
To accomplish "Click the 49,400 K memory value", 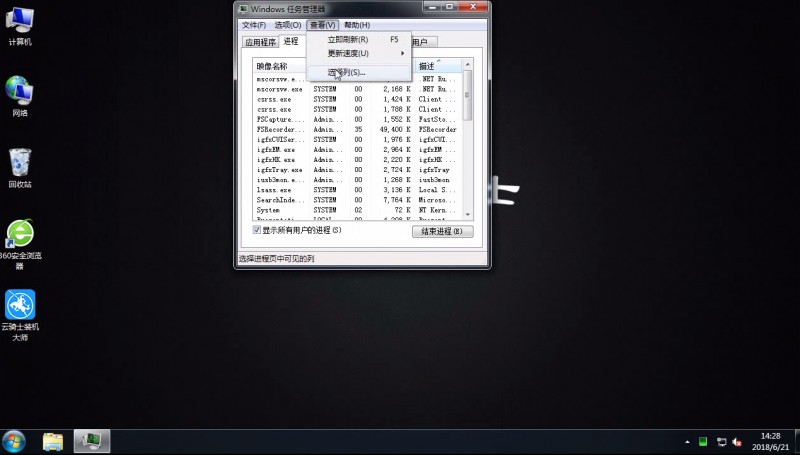I will (395, 130).
